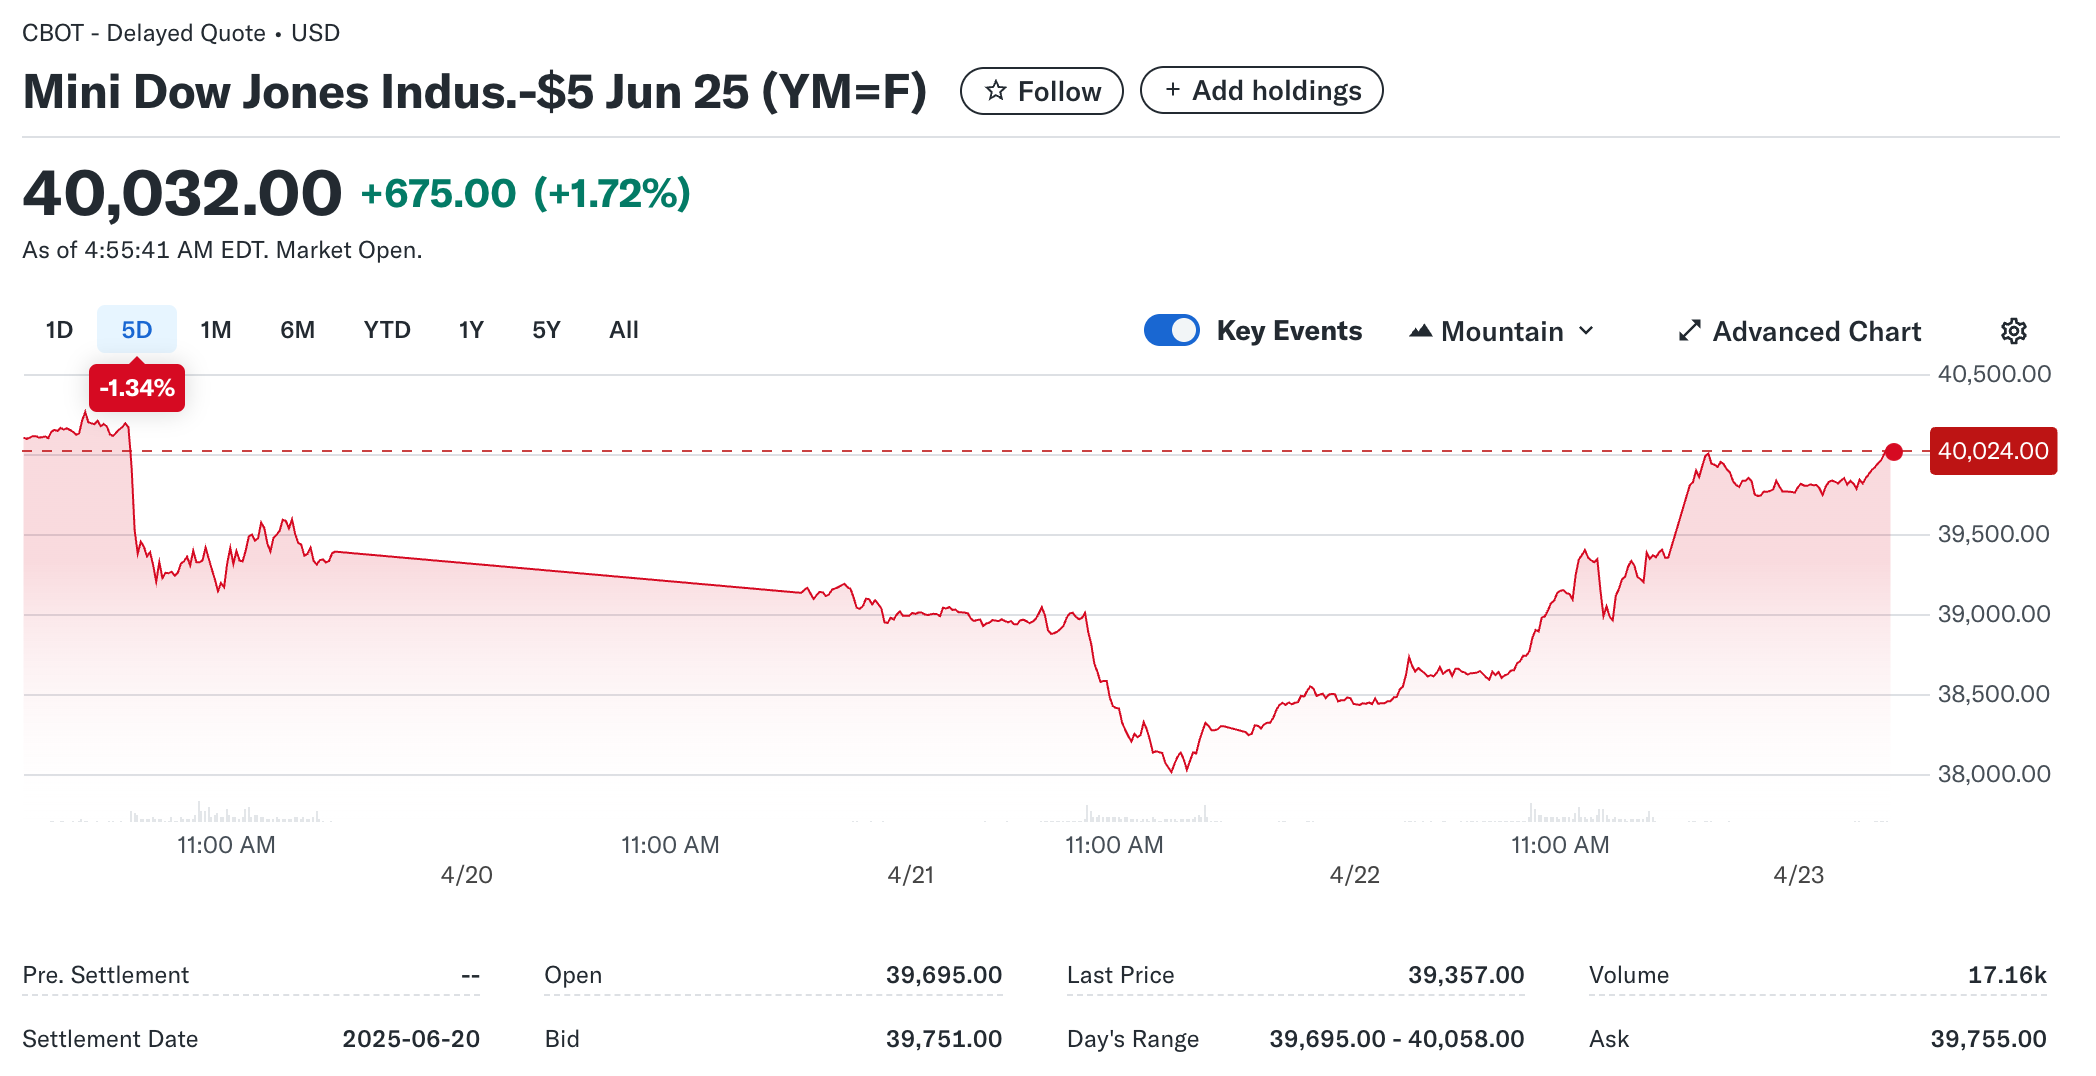Click the main price 40,032.00
Image resolution: width=2096 pixels, height=1076 pixels.
(x=182, y=194)
